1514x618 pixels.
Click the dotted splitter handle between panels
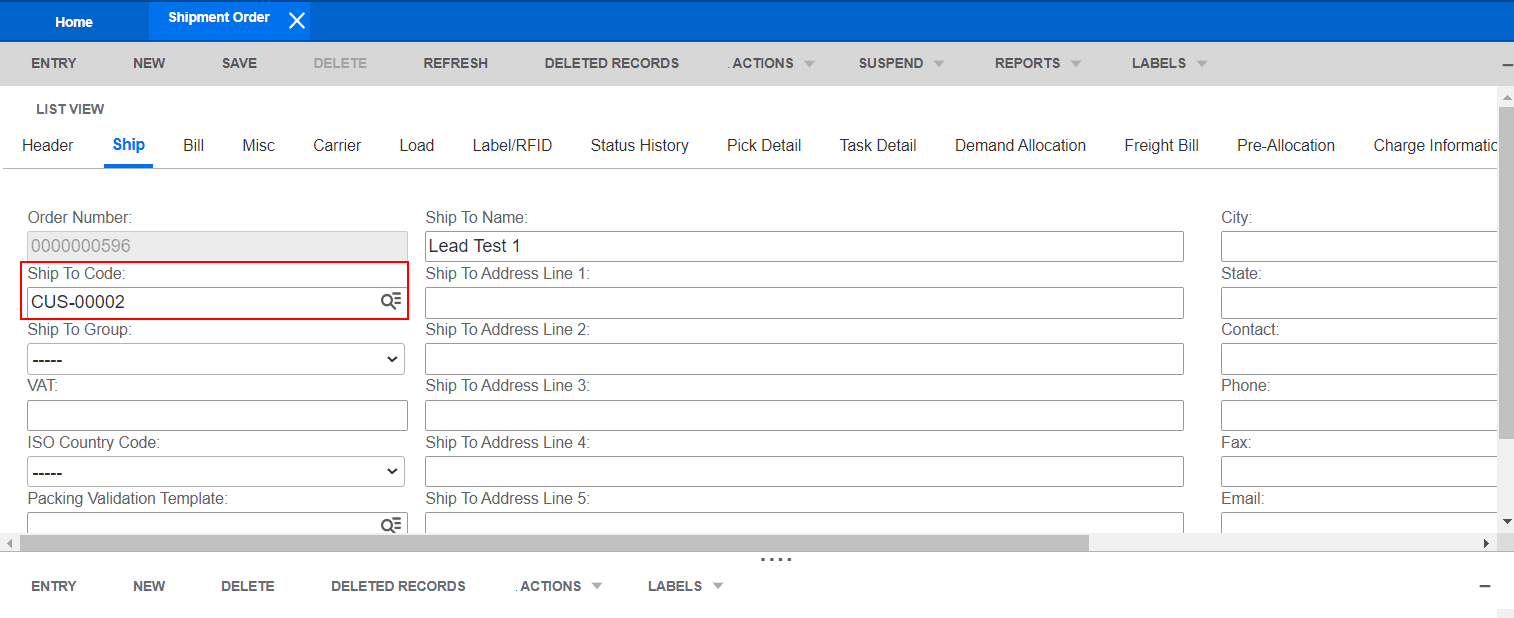pos(776,560)
